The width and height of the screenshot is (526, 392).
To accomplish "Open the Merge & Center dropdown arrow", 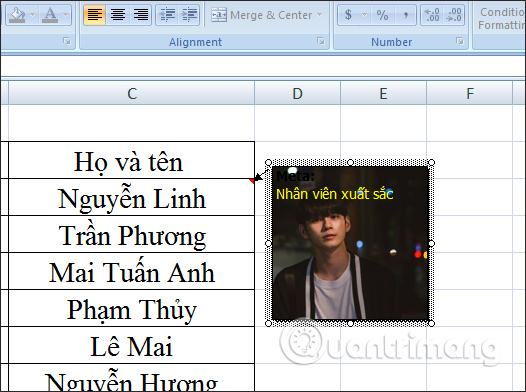I will pos(320,15).
